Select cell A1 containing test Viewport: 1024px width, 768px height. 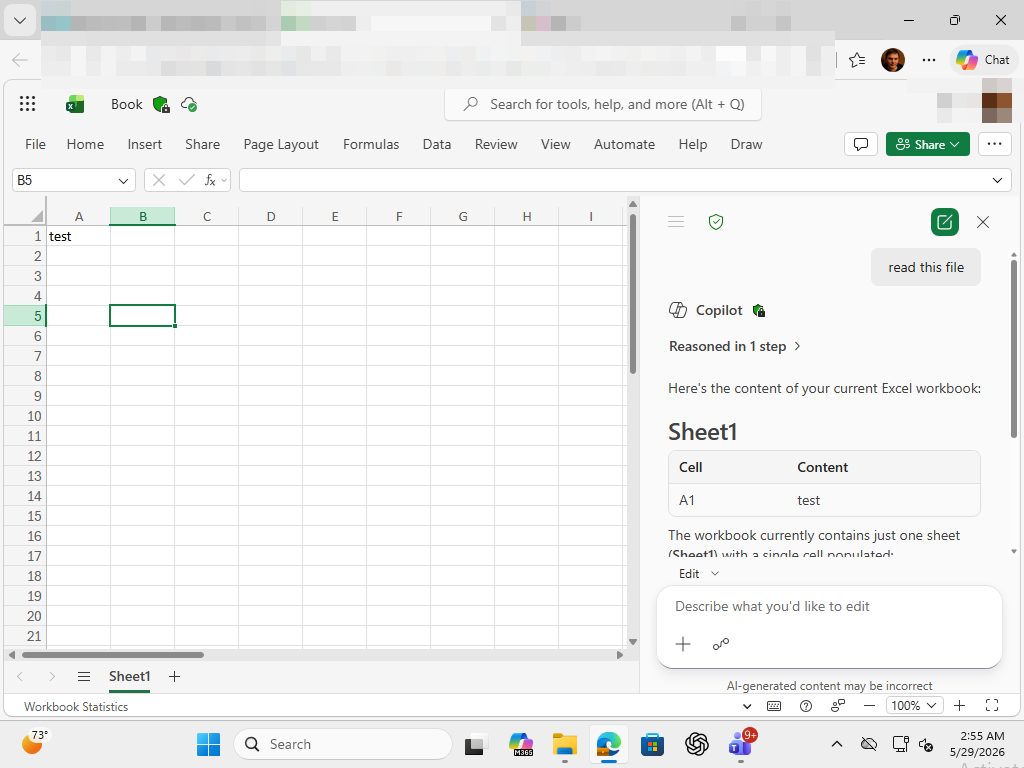pyautogui.click(x=78, y=236)
